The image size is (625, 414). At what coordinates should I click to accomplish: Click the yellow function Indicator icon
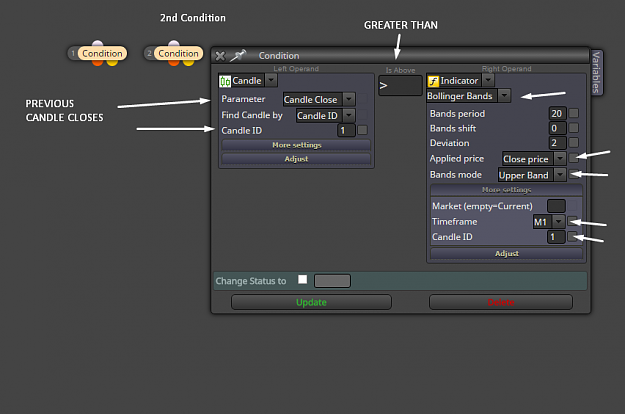[433, 81]
